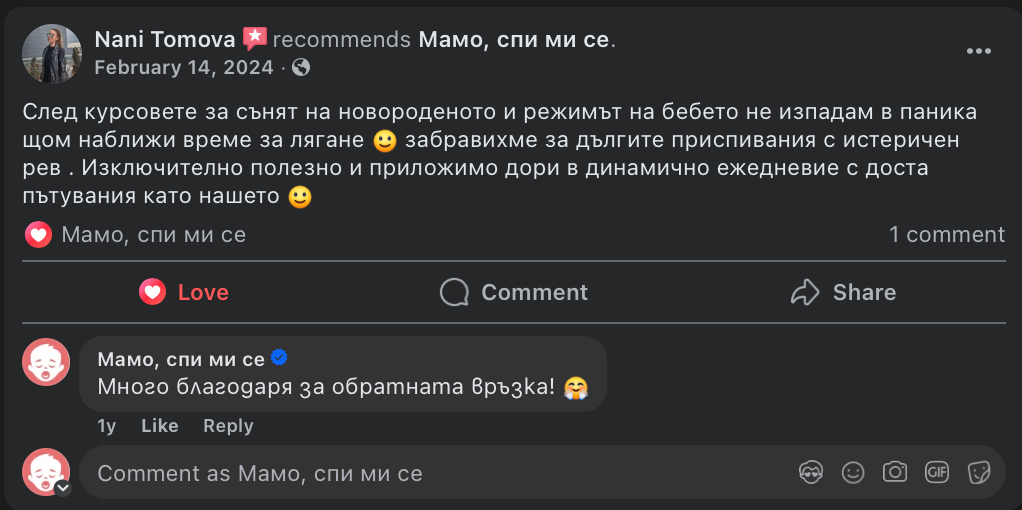Insert a GIF into the comment

click(x=937, y=473)
